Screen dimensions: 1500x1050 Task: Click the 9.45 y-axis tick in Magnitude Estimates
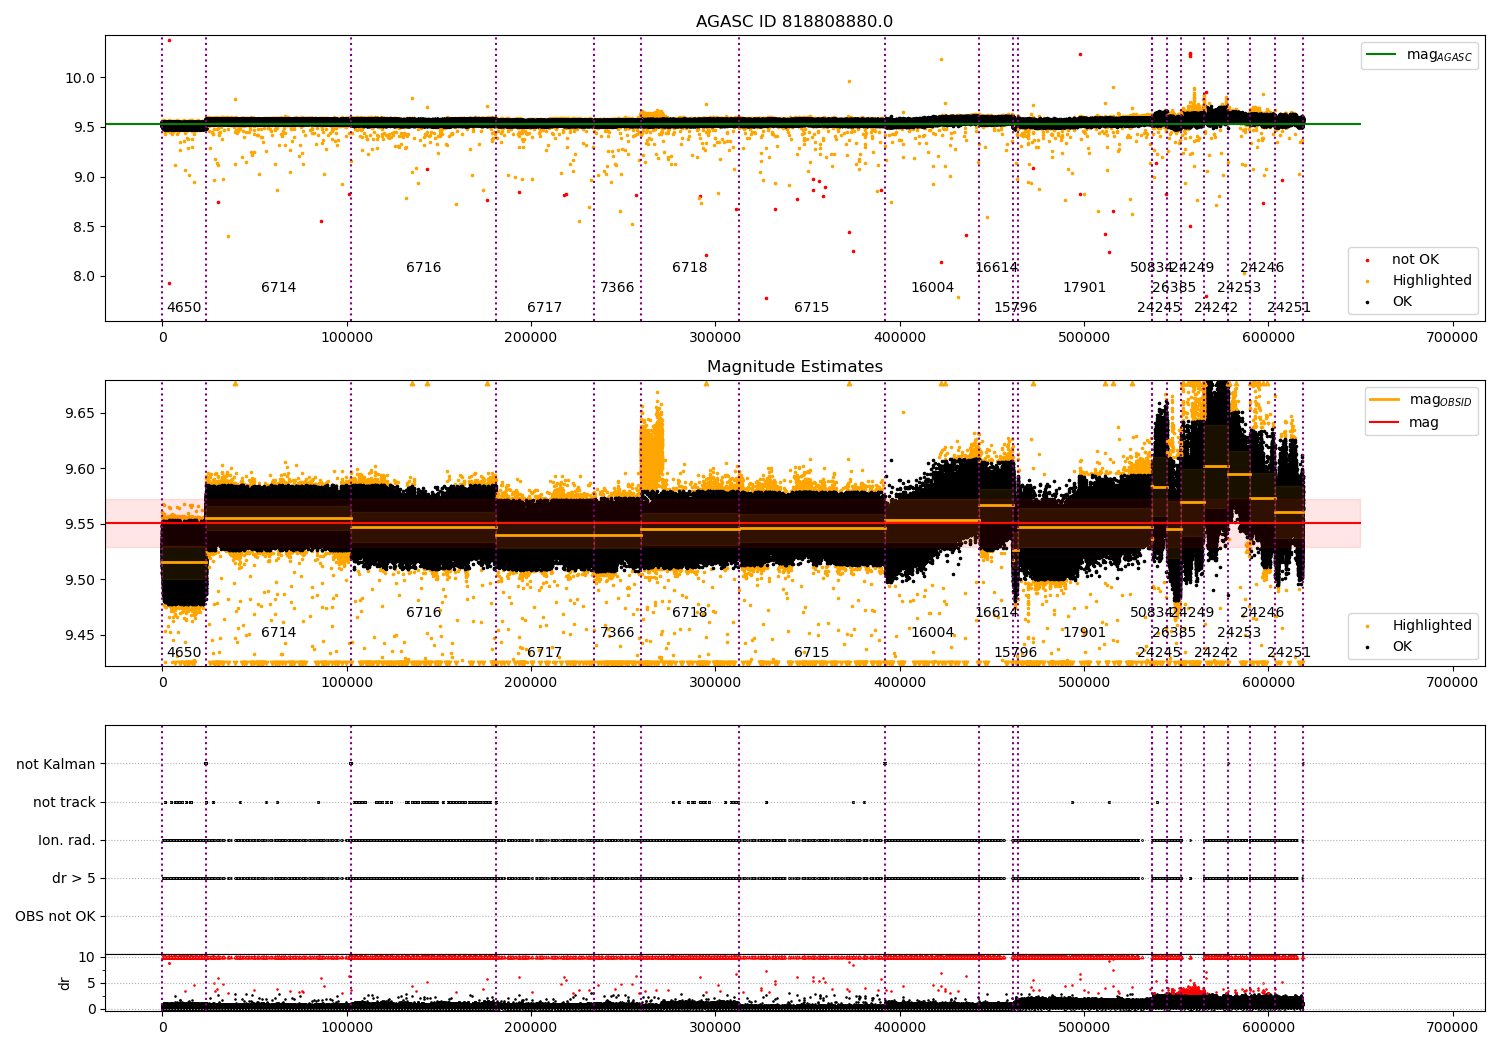point(78,635)
